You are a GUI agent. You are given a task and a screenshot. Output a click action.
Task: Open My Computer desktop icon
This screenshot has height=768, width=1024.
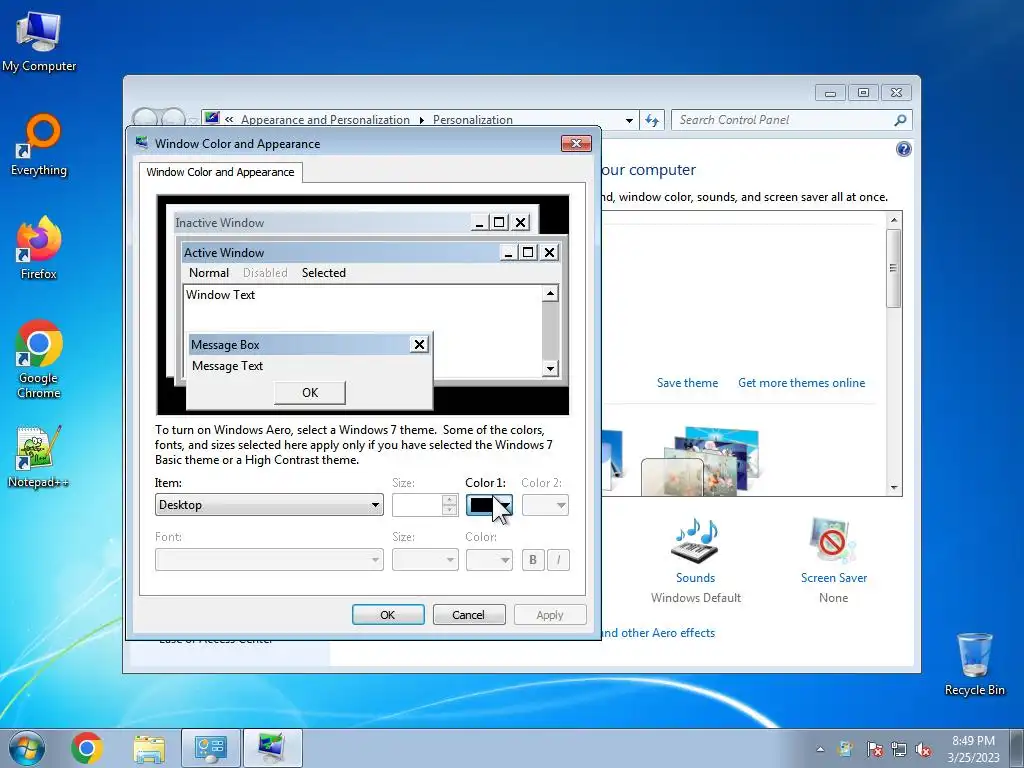(39, 42)
